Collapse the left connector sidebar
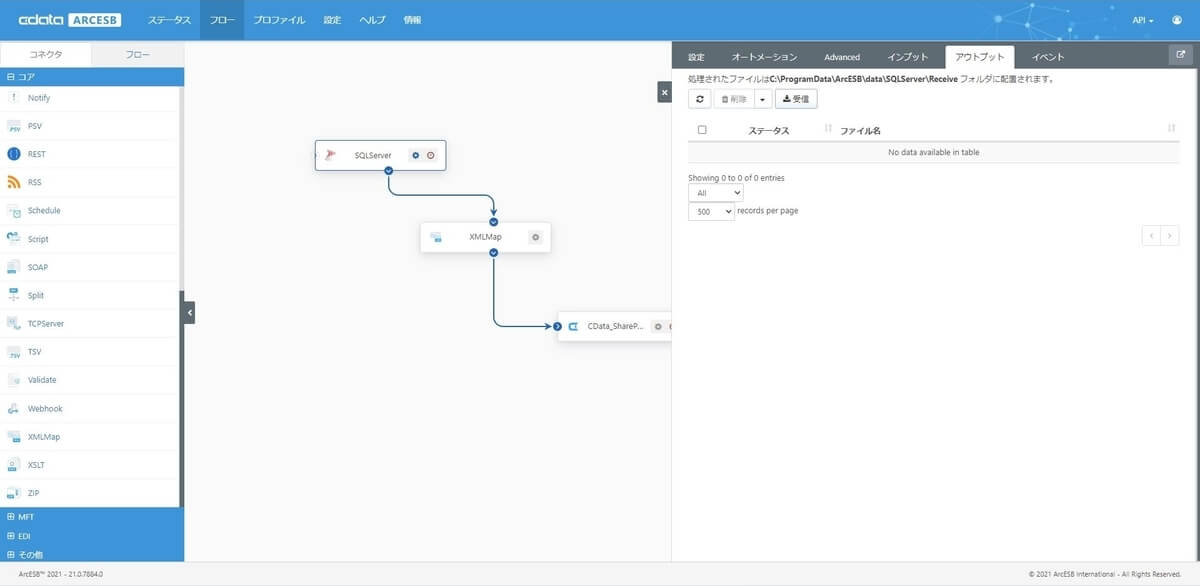1200x586 pixels. pyautogui.click(x=189, y=313)
